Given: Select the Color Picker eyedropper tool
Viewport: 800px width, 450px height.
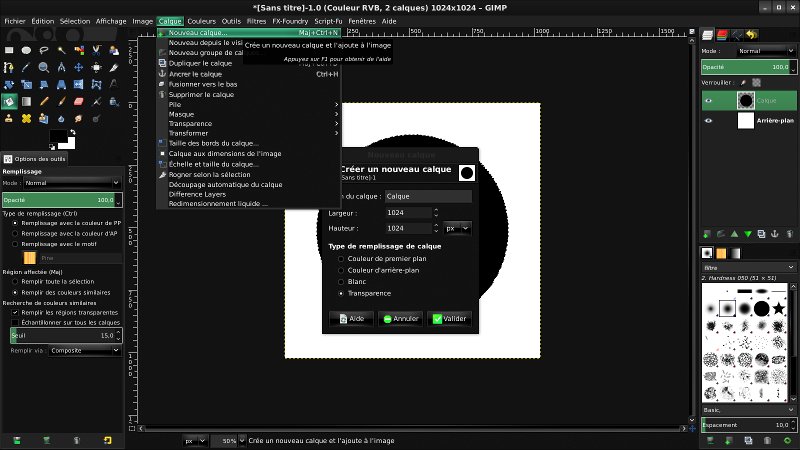Looking at the screenshot, I should (26, 67).
